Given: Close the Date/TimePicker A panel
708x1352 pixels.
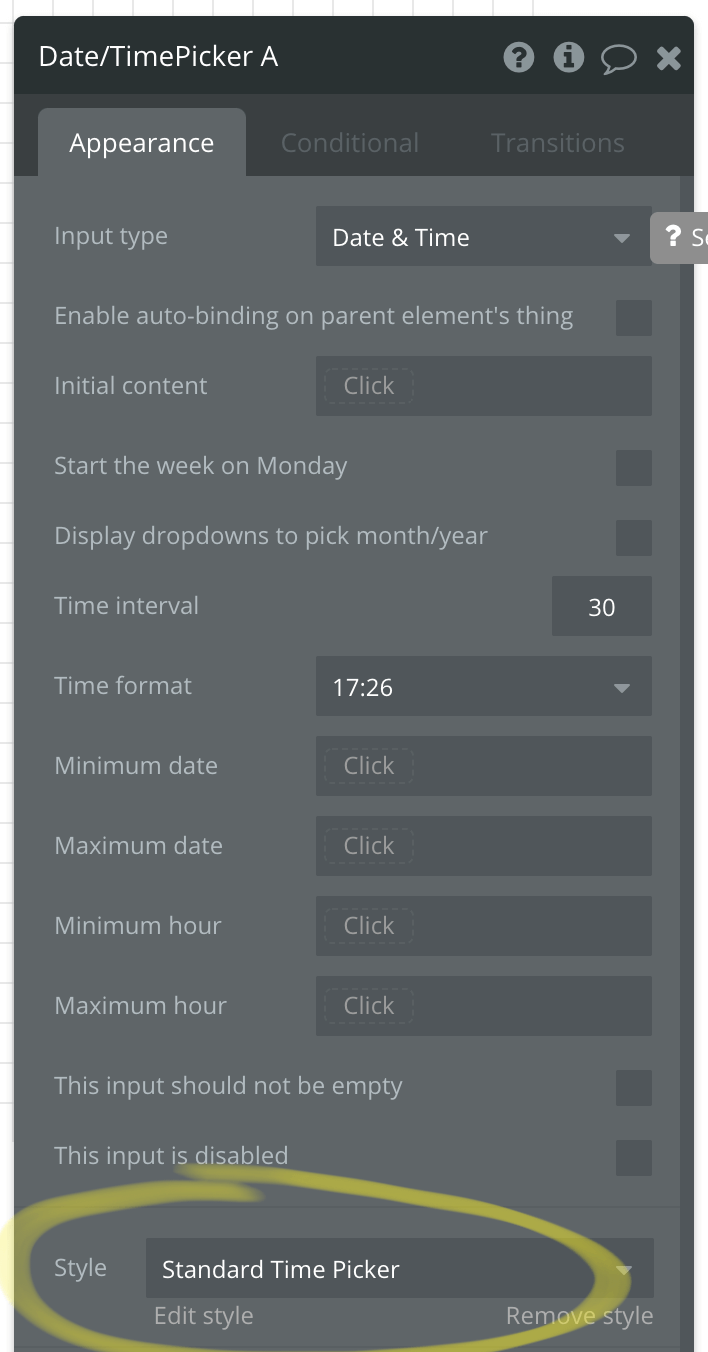Looking at the screenshot, I should click(668, 59).
